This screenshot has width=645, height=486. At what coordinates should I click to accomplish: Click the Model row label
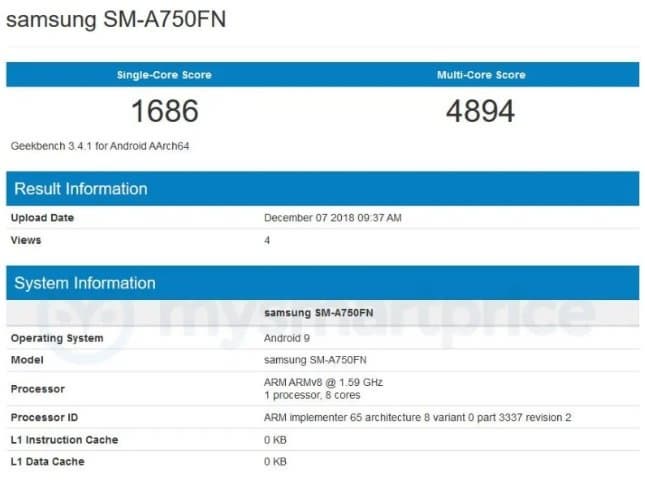[x=27, y=360]
